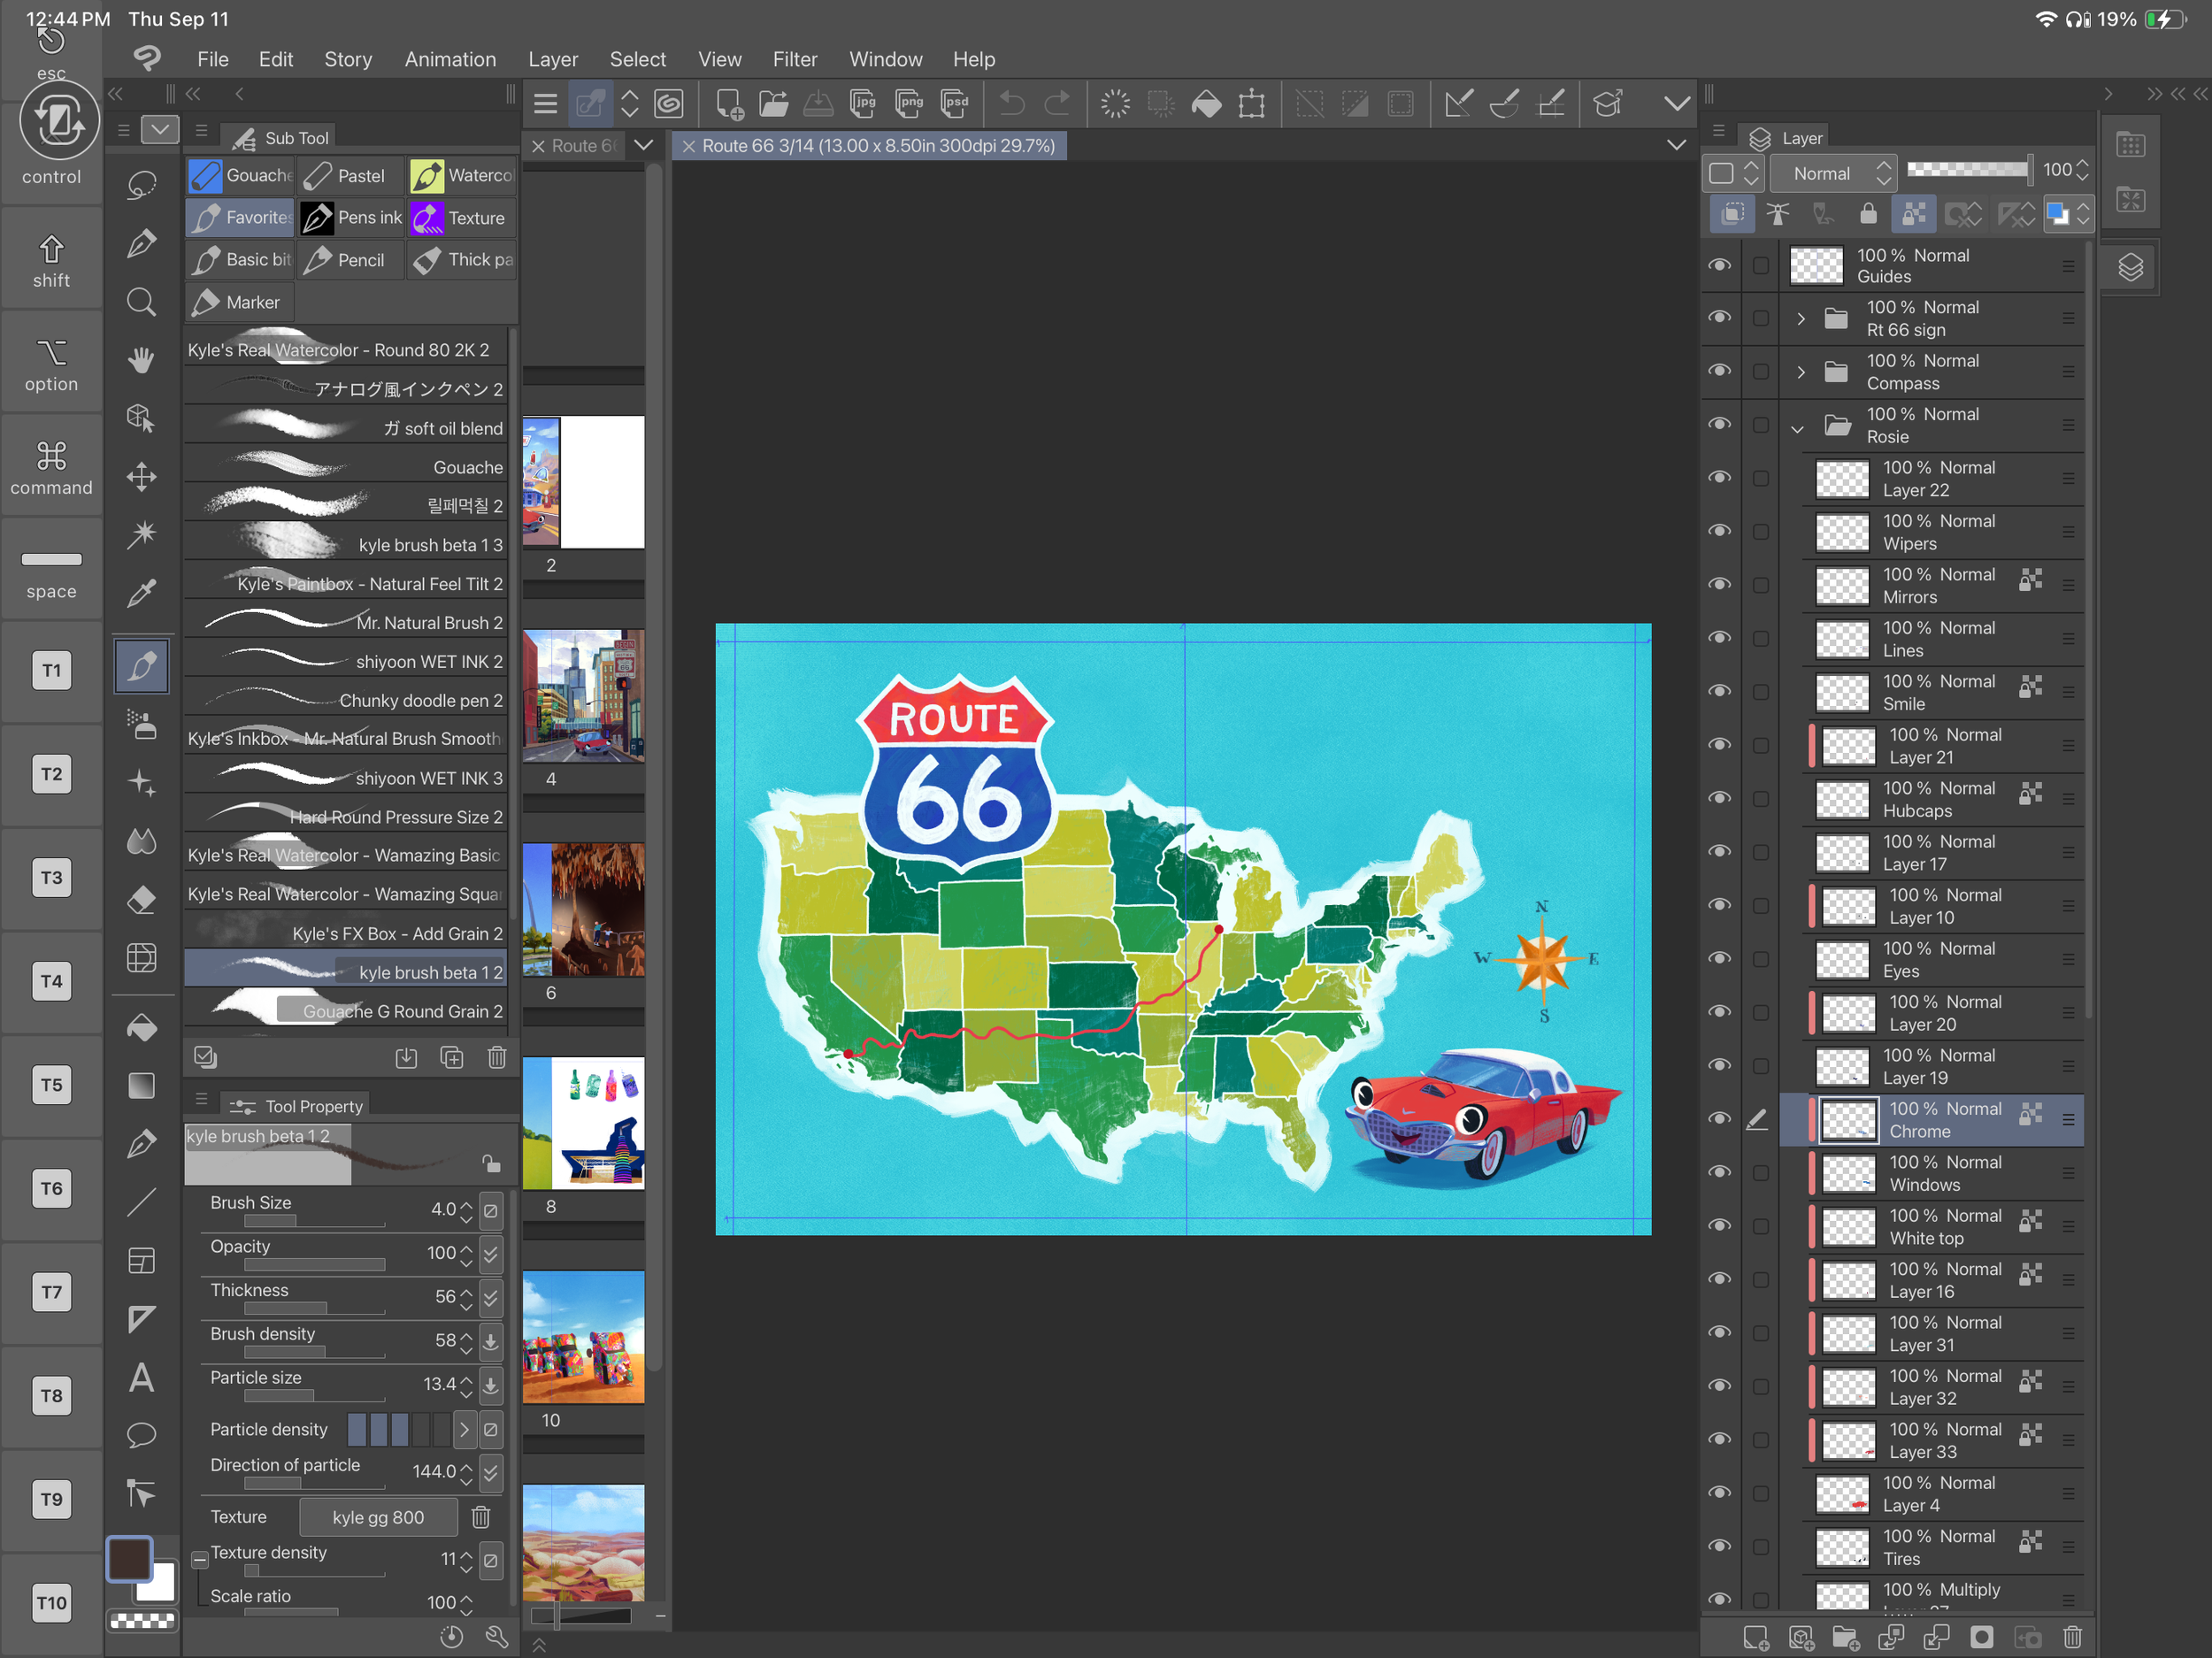Screen dimensions: 2212x1658
Task: Select the Fill bucket tool
Action: 141,1028
